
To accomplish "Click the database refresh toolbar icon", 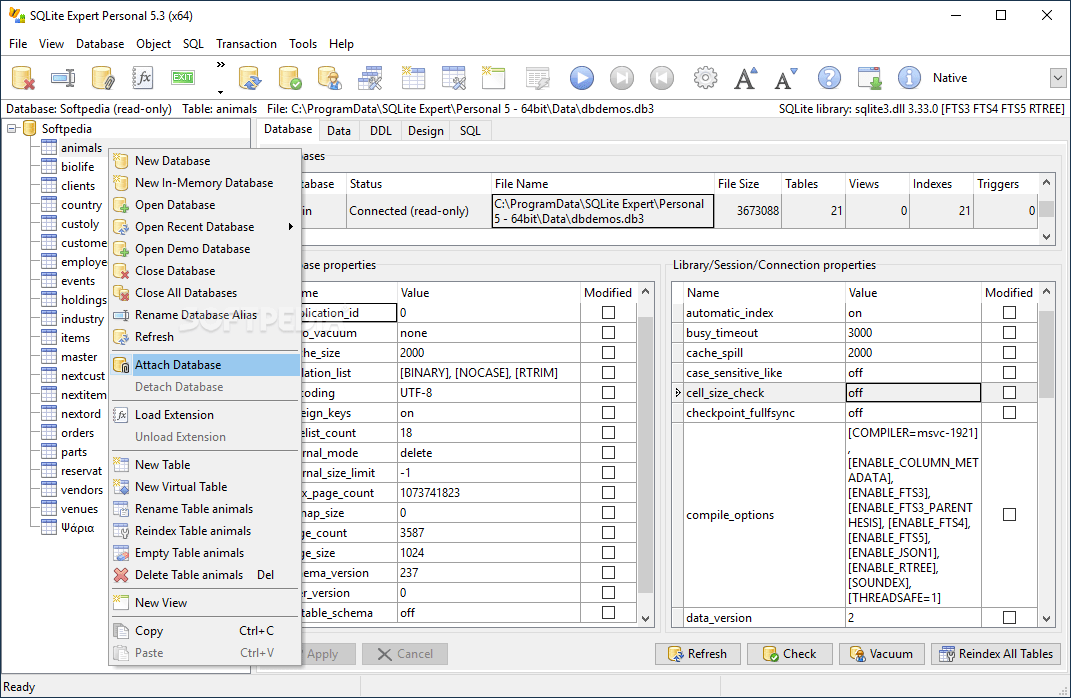I will pos(250,78).
